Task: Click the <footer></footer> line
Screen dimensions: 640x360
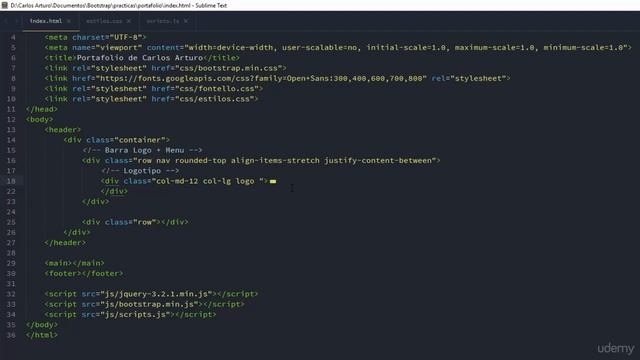Action: click(x=84, y=273)
